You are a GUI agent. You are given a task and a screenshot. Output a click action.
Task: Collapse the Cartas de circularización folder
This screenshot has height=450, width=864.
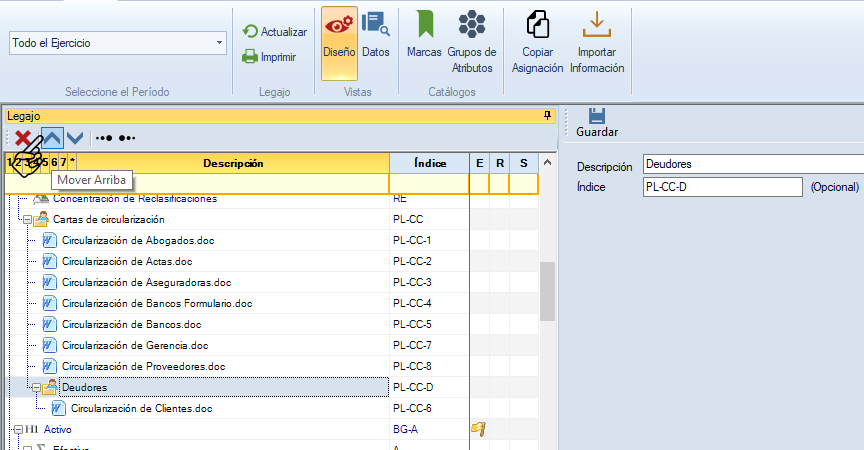pos(27,219)
